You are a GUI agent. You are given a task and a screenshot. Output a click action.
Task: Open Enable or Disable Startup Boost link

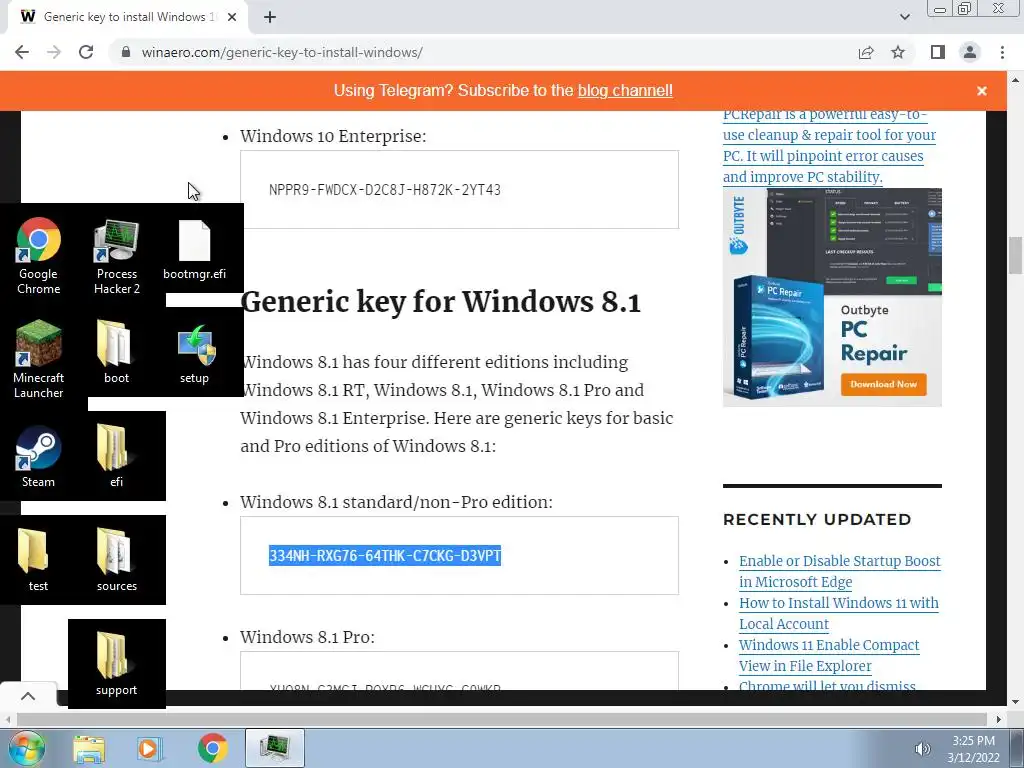pos(840,571)
